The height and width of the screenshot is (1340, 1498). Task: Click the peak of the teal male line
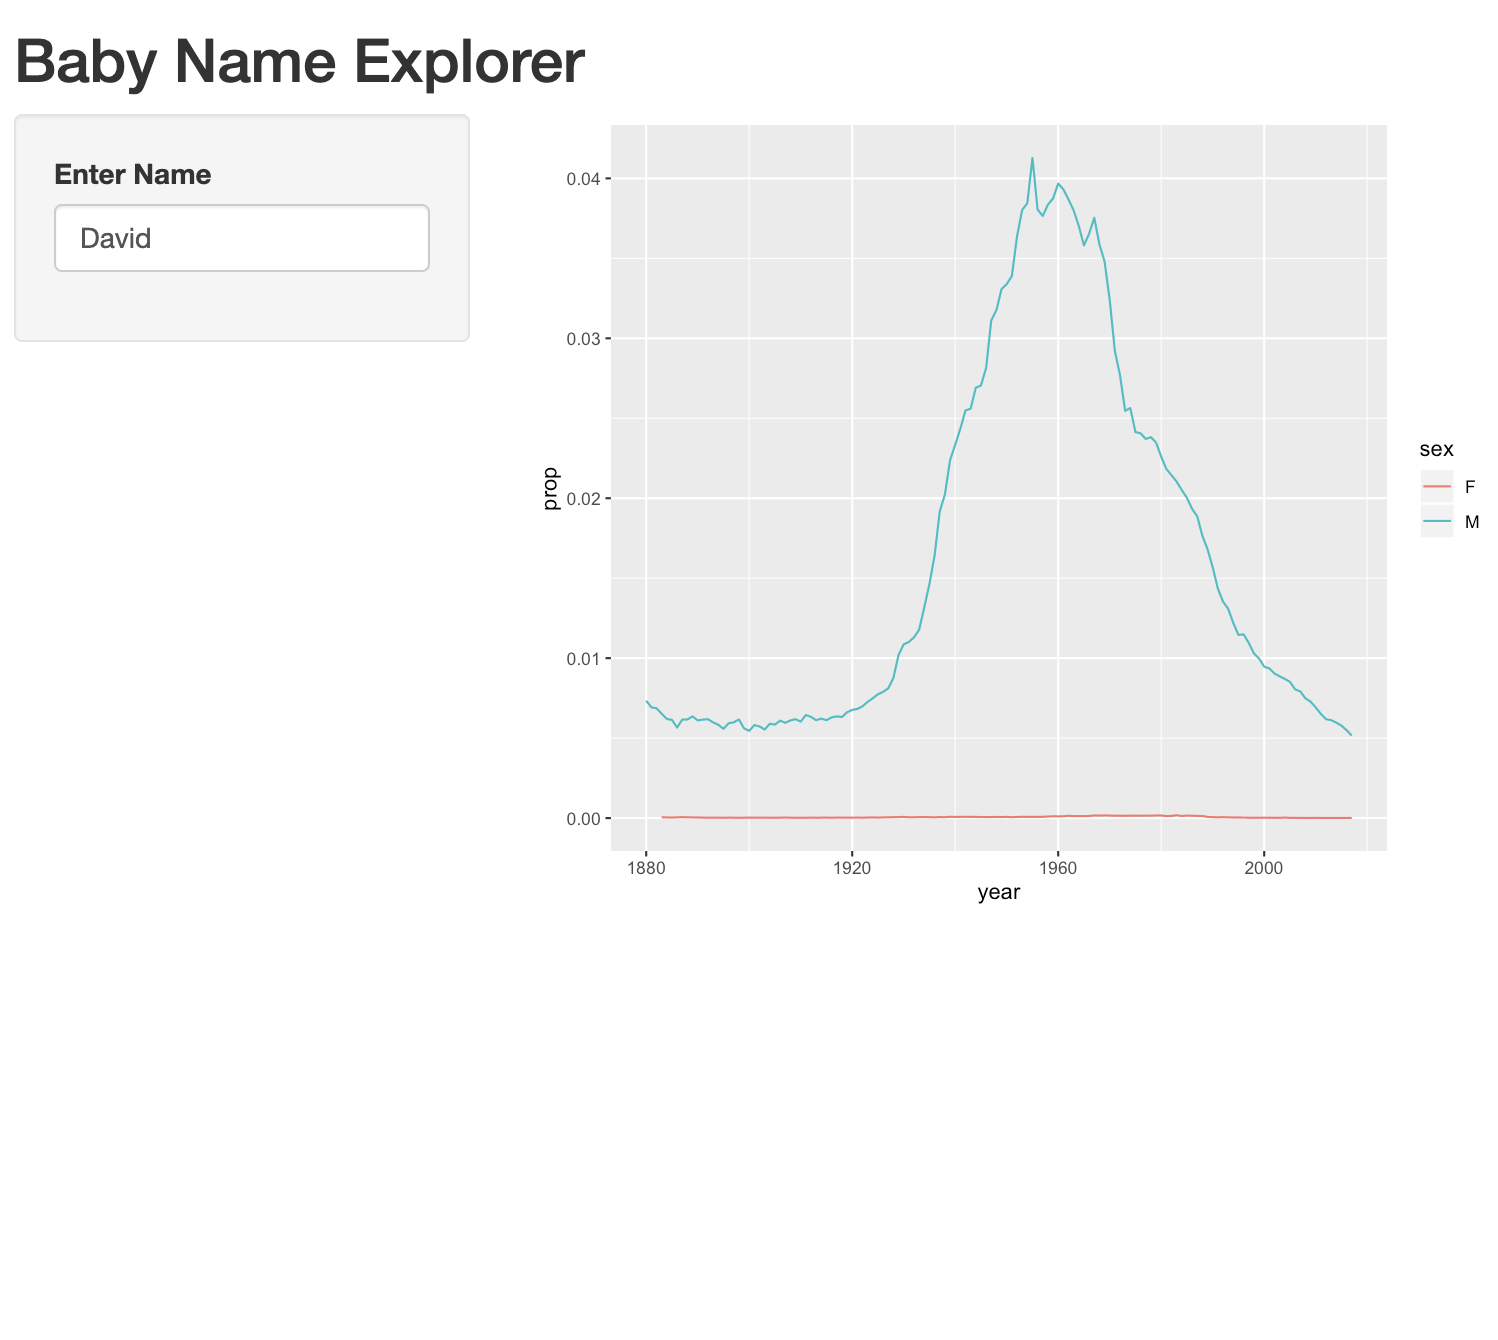tap(1032, 158)
